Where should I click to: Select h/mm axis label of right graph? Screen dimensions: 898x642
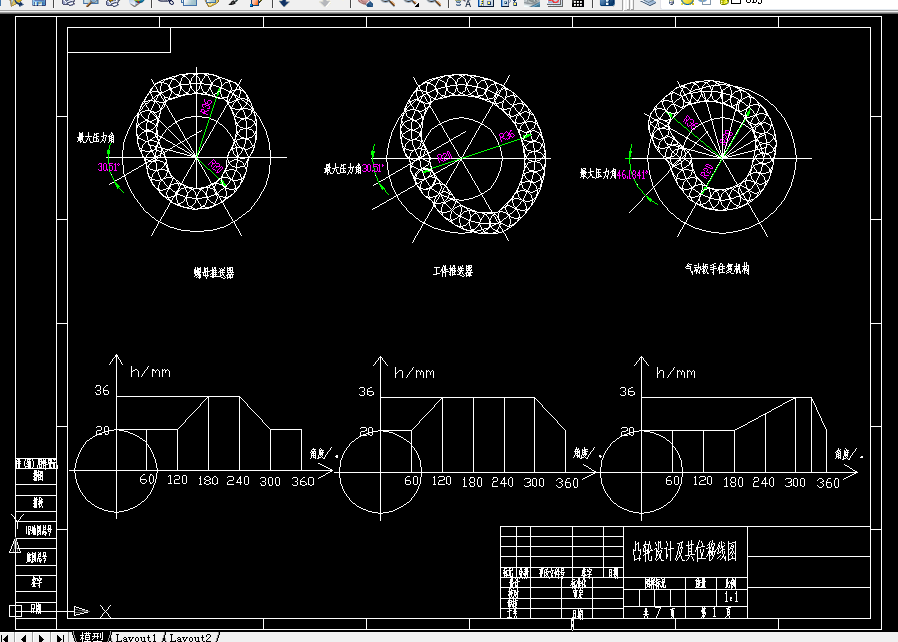(676, 373)
